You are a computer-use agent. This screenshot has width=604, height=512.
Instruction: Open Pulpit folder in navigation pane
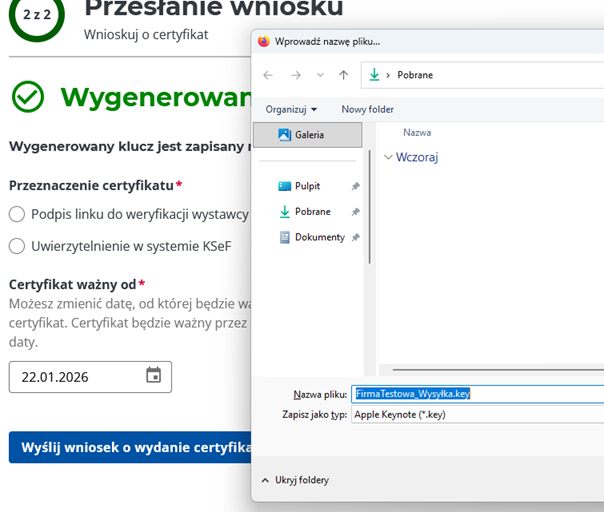pos(307,186)
